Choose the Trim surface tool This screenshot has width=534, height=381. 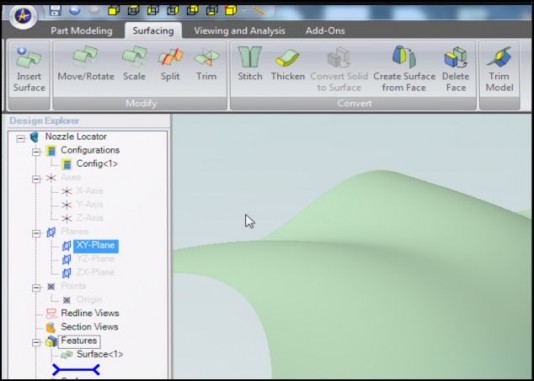(x=206, y=64)
